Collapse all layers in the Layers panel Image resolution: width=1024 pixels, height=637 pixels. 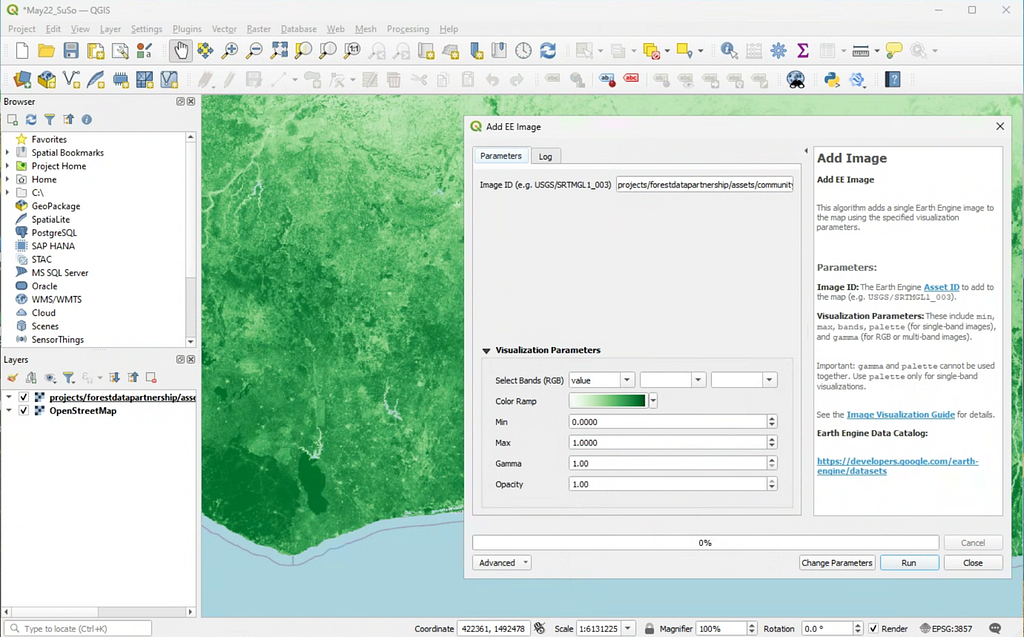(133, 378)
